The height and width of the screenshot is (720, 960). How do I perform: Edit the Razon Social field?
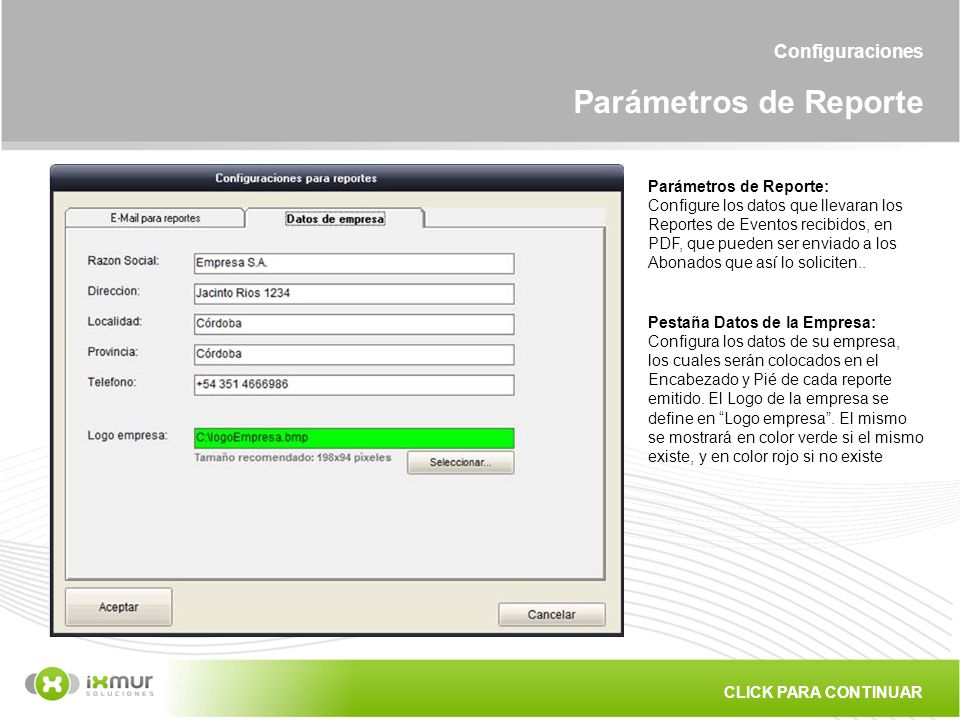coord(354,263)
